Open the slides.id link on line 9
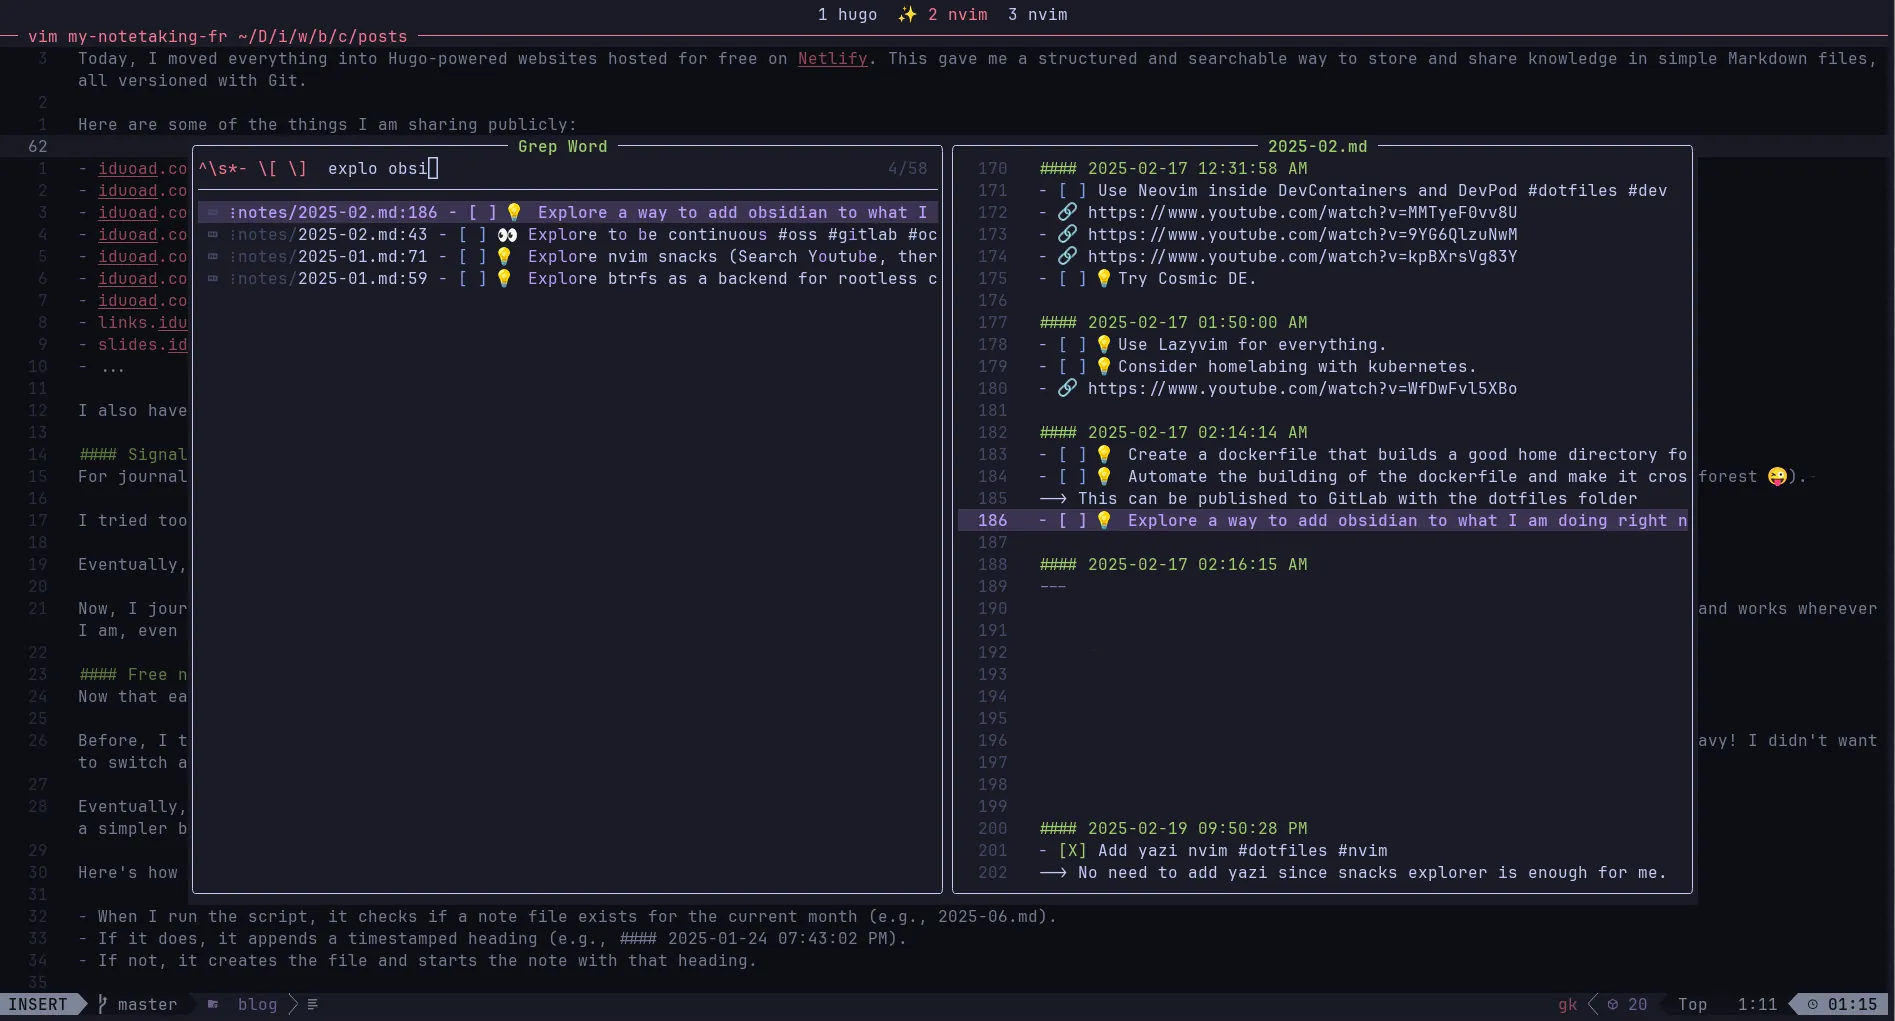This screenshot has height=1021, width=1895. pyautogui.click(x=142, y=344)
